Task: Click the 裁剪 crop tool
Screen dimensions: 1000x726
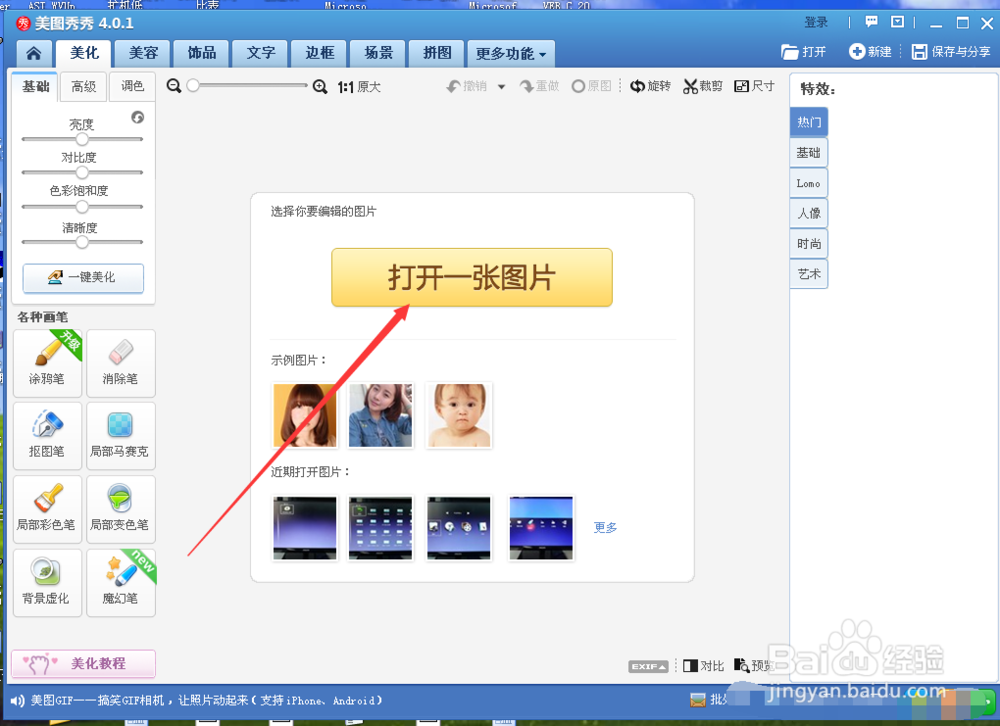Action: 701,86
